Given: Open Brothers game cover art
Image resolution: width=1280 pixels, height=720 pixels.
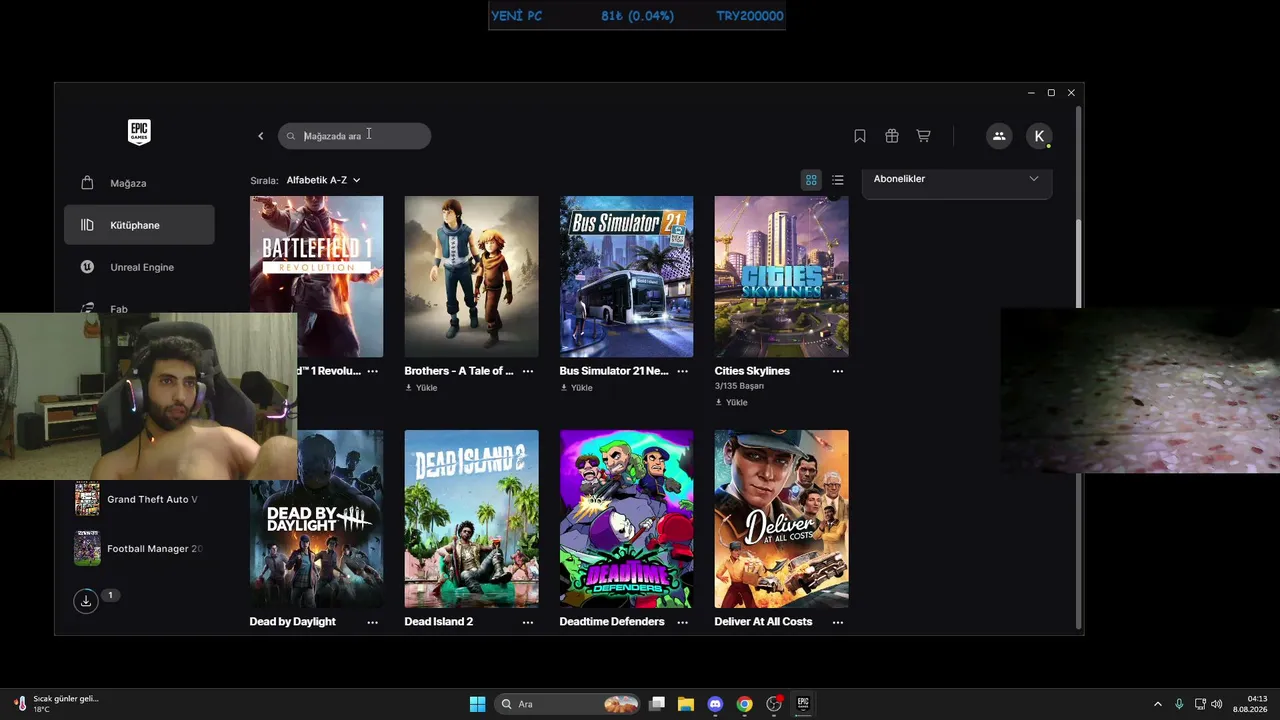Looking at the screenshot, I should [471, 276].
